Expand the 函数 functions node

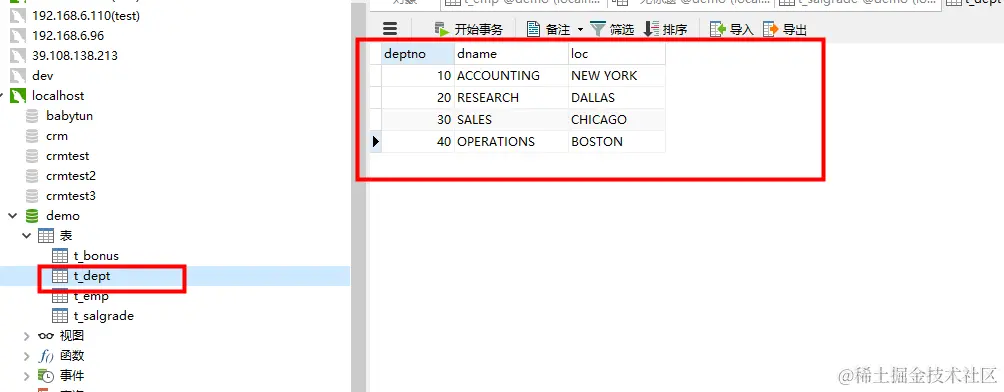click(26, 356)
